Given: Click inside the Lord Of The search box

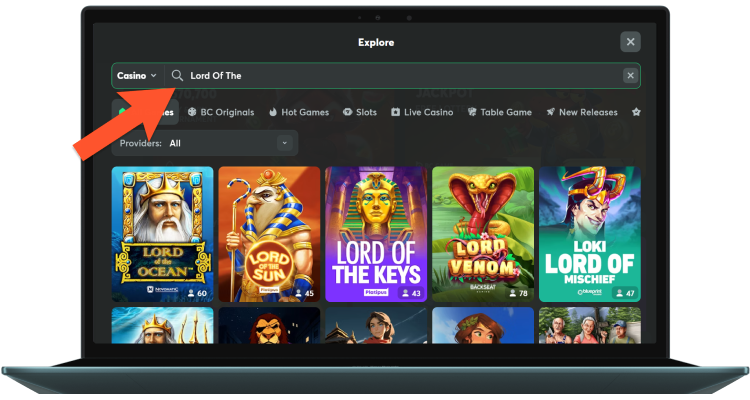Looking at the screenshot, I should coord(400,76).
